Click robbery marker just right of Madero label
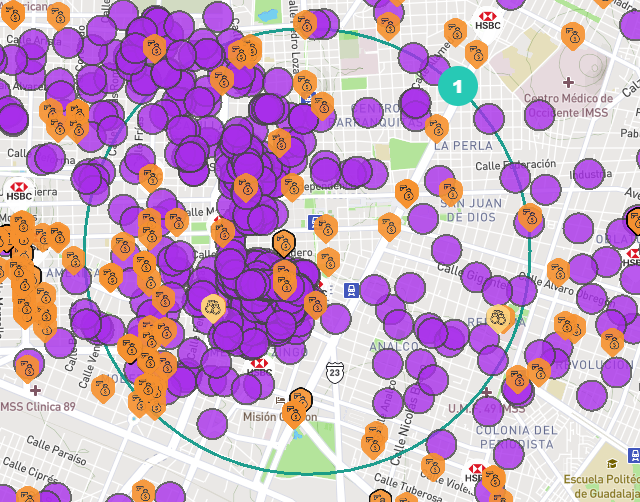The width and height of the screenshot is (640, 502). [328, 261]
